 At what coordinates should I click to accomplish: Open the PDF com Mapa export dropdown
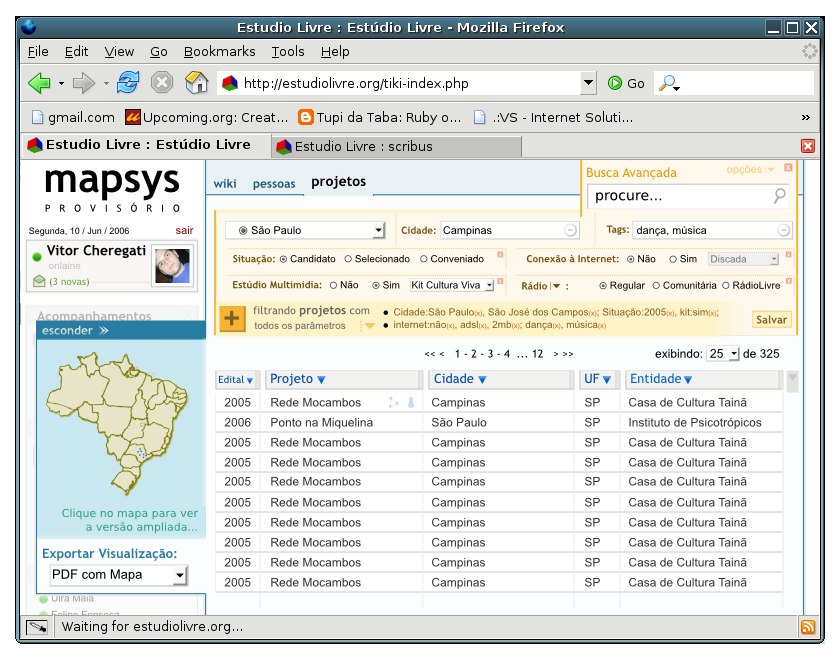click(118, 575)
